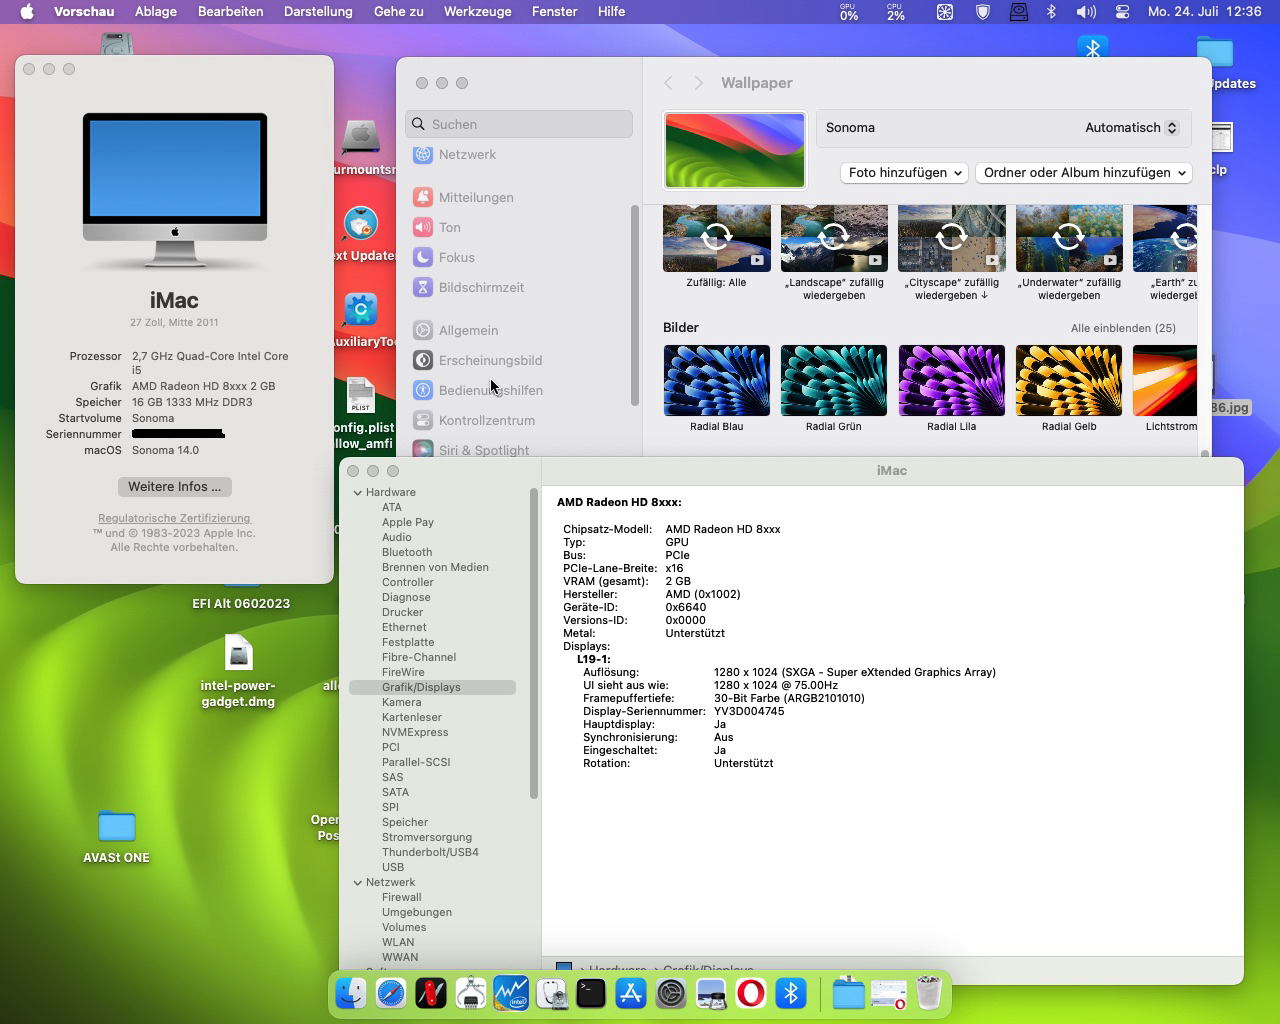Open the Trash in the Dock
This screenshot has height=1024, width=1280.
(x=929, y=993)
